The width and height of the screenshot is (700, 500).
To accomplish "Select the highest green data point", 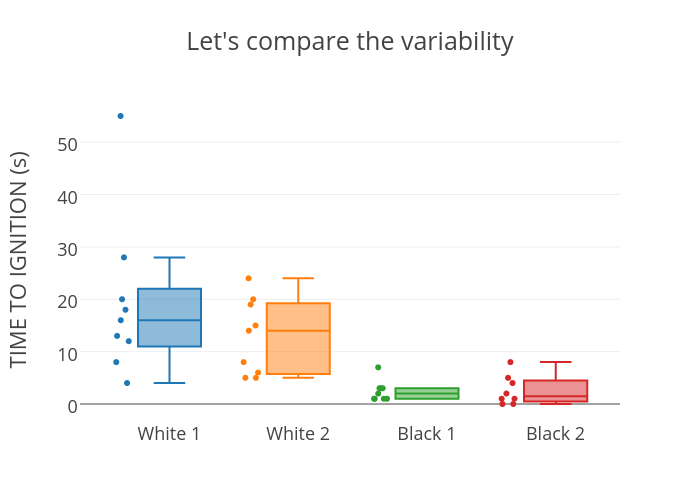I will [378, 367].
